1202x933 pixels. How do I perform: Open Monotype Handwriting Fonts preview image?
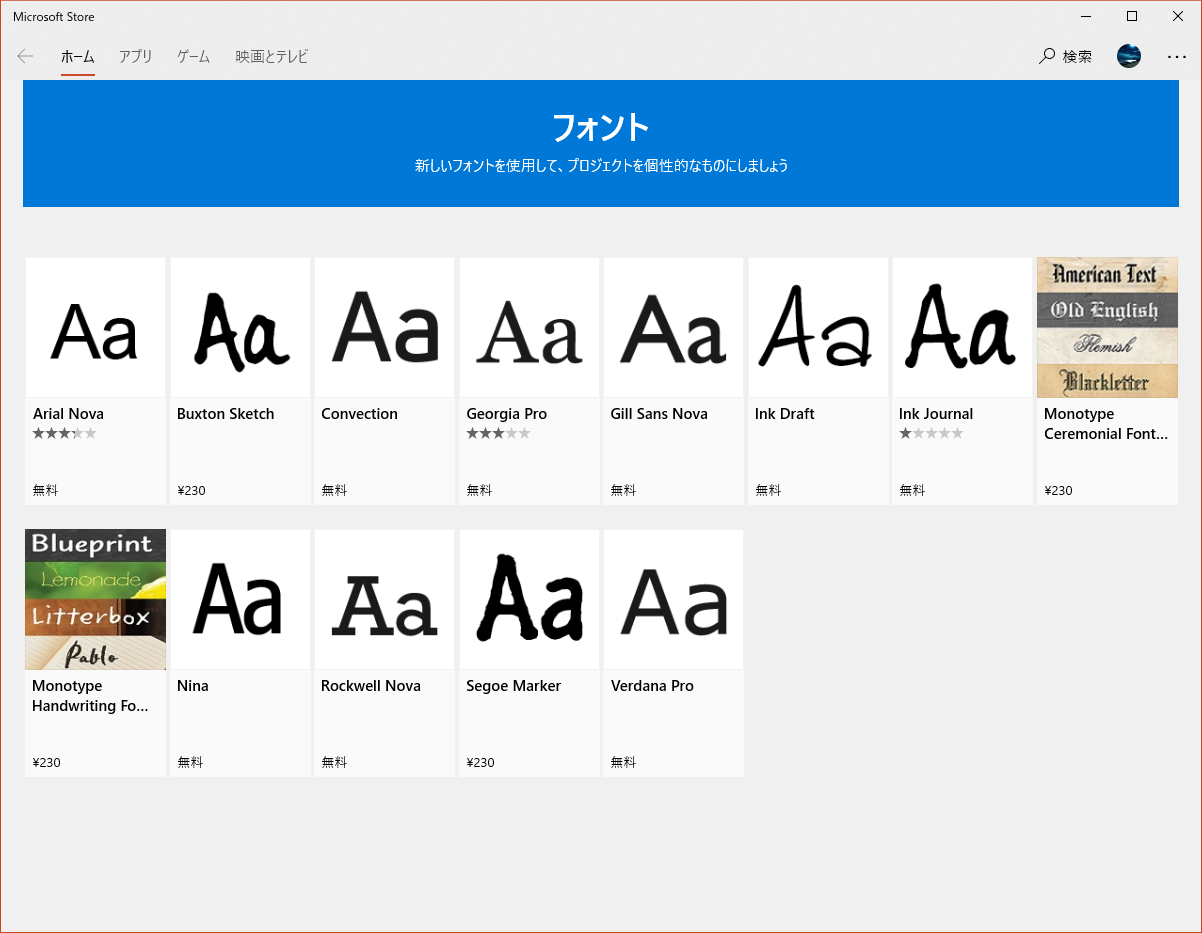point(95,600)
